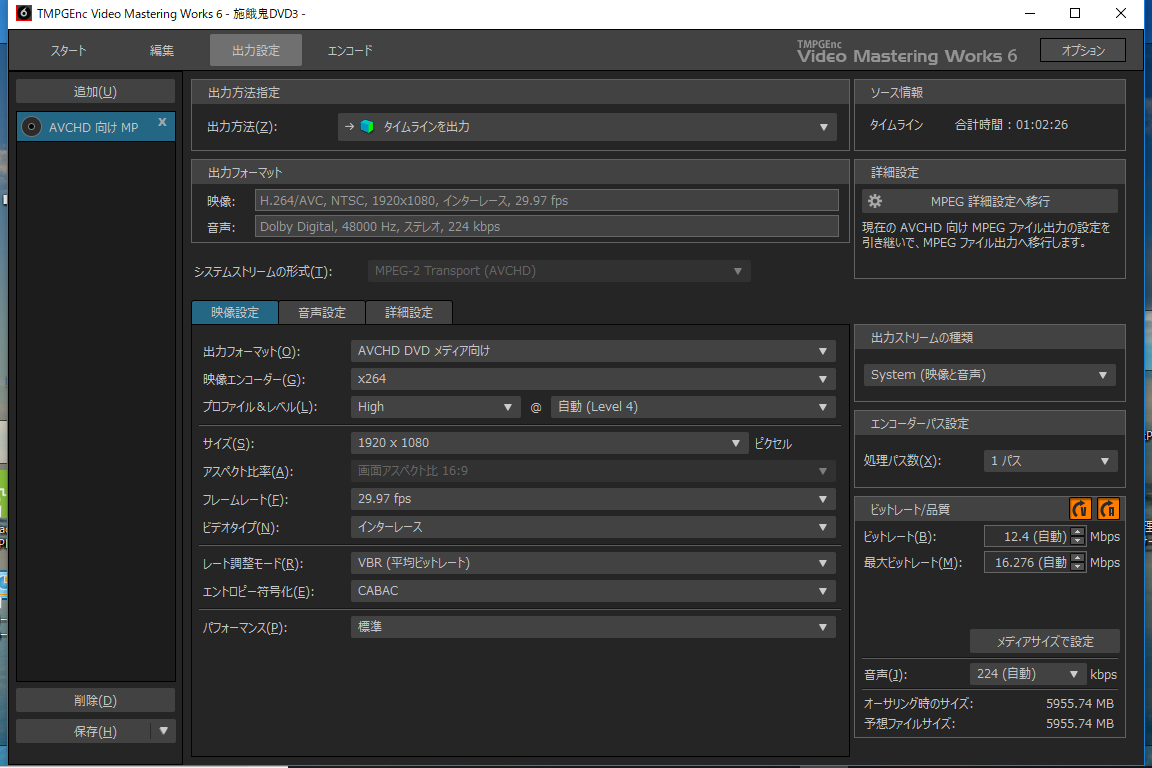1152x768 pixels.
Task: Select the AVCHD 向け MP list item
Action: click(x=96, y=127)
